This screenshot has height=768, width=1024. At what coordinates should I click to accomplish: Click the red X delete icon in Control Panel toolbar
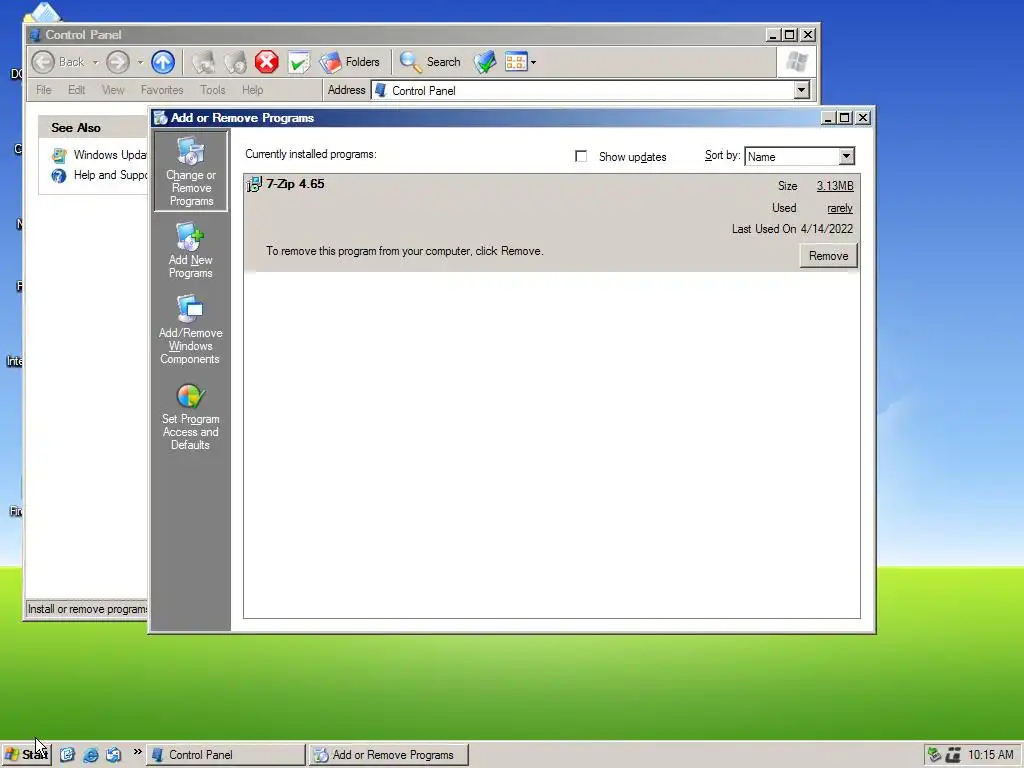(x=266, y=62)
